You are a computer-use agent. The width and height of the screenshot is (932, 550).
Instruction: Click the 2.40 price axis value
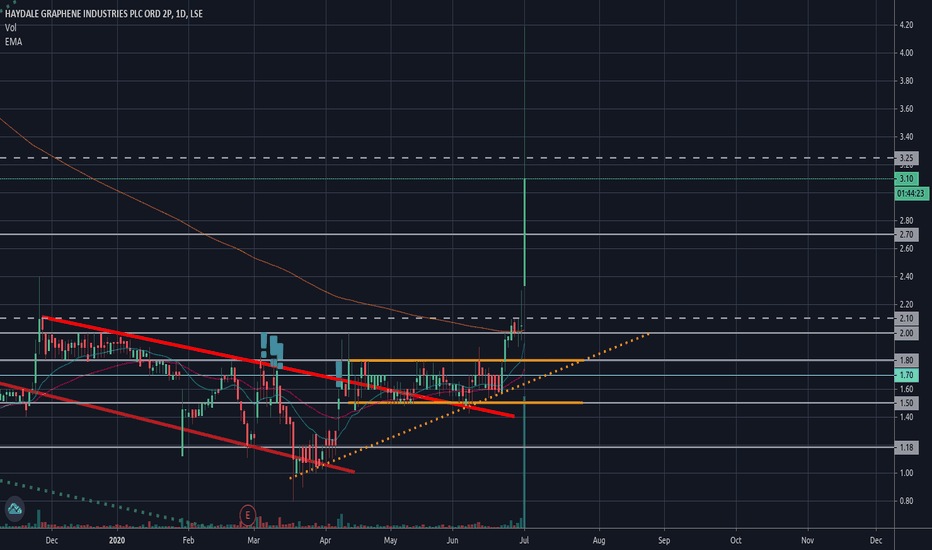point(906,276)
